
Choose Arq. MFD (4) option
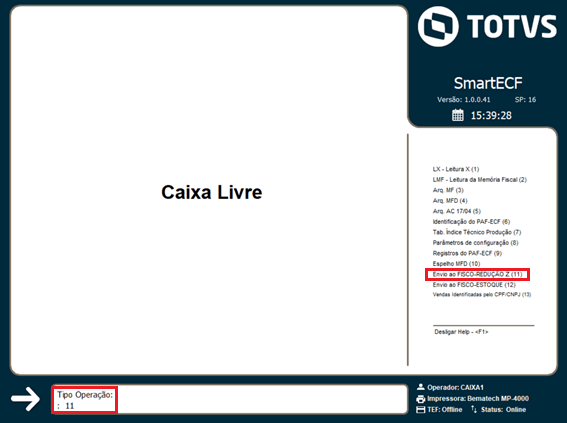pyautogui.click(x=450, y=201)
